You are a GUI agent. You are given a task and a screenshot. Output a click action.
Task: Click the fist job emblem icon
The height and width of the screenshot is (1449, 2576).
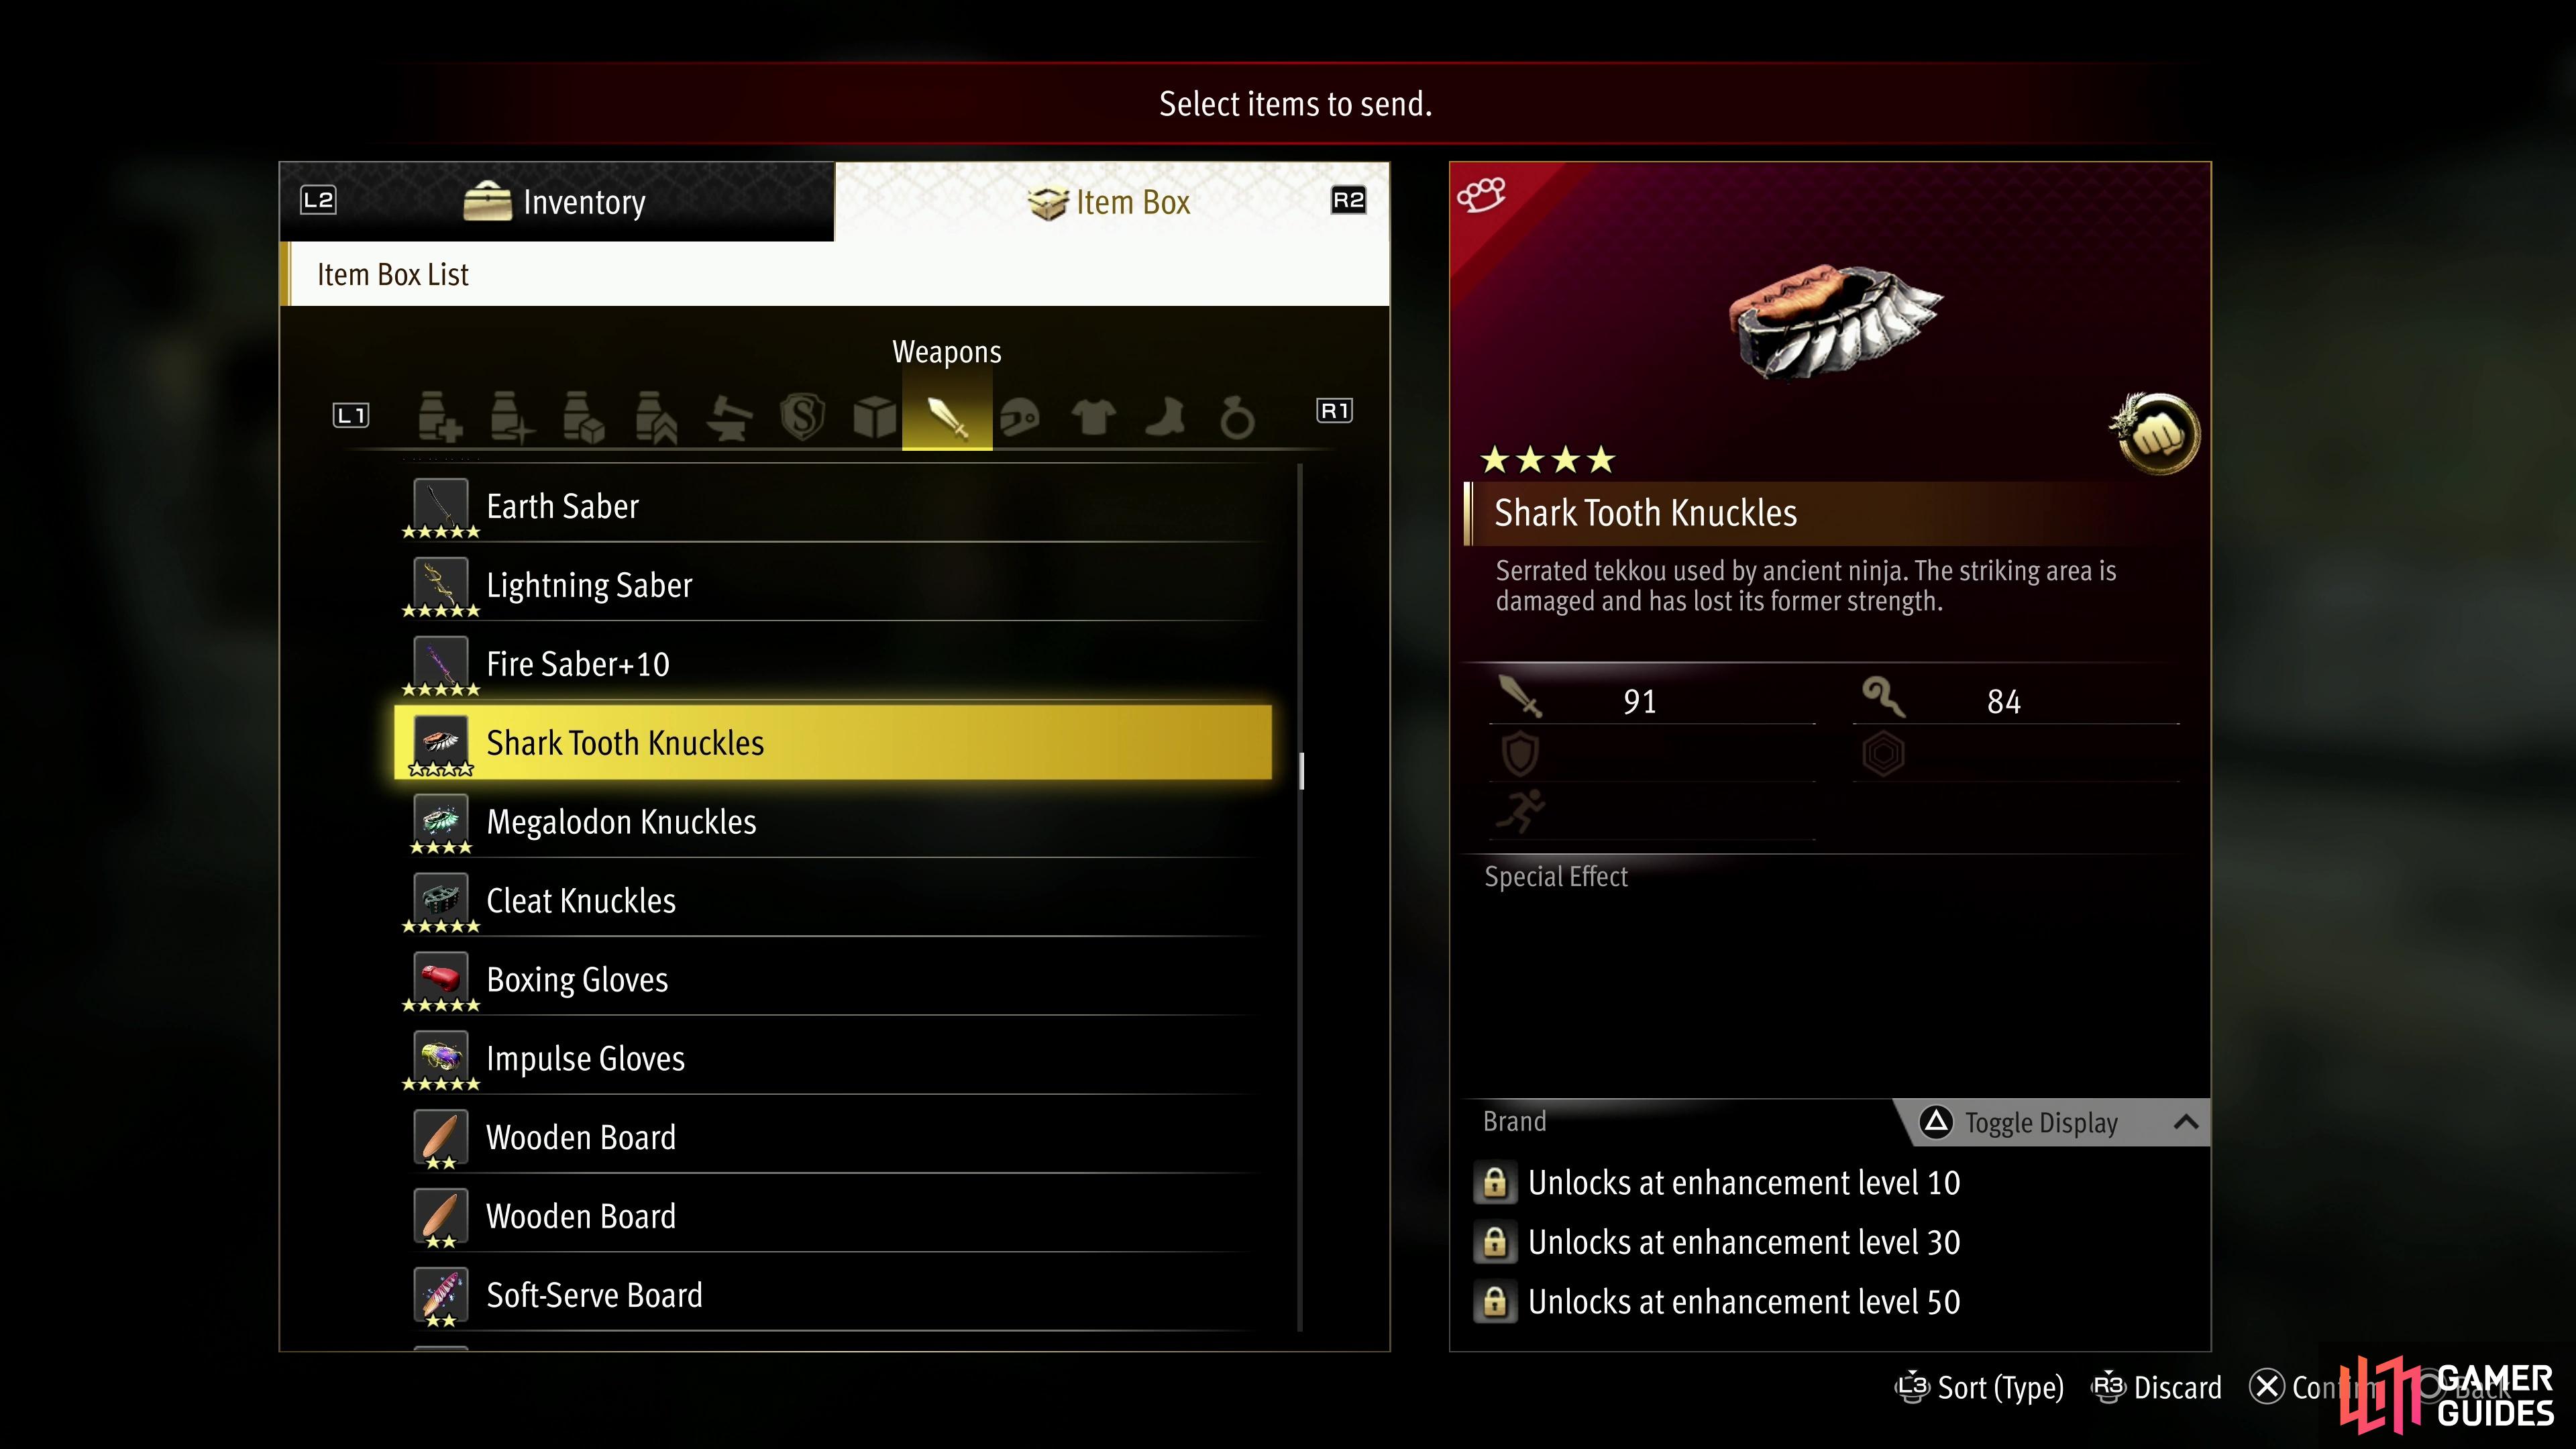[2157, 433]
